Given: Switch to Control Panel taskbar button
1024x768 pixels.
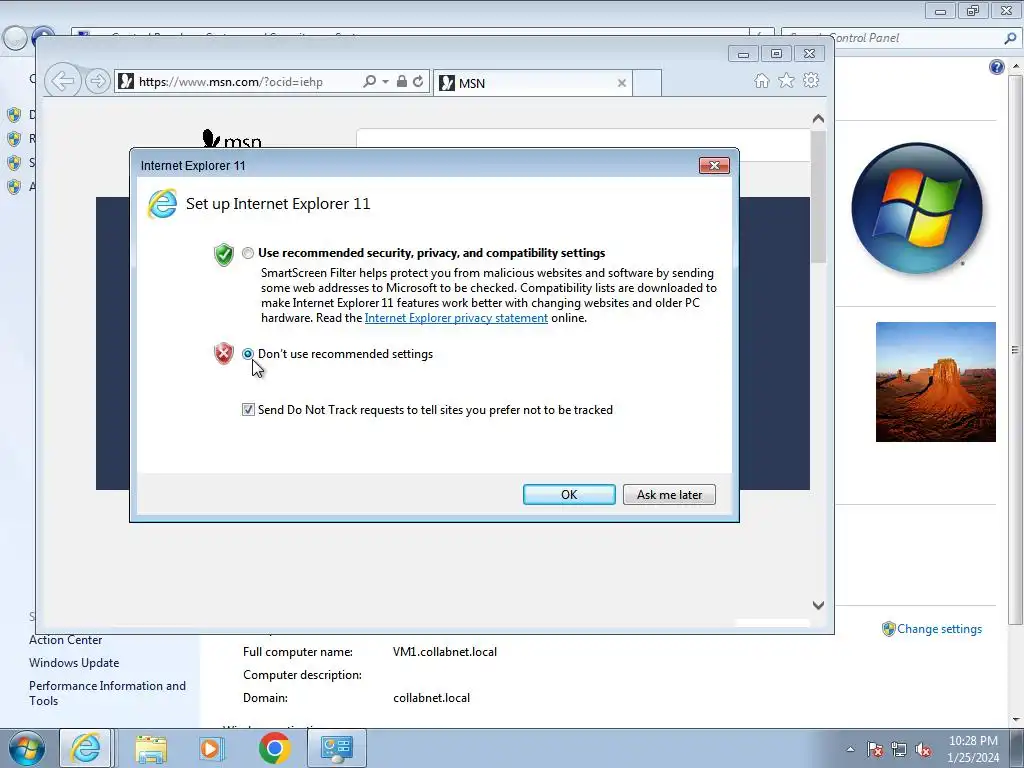Looking at the screenshot, I should pyautogui.click(x=336, y=748).
